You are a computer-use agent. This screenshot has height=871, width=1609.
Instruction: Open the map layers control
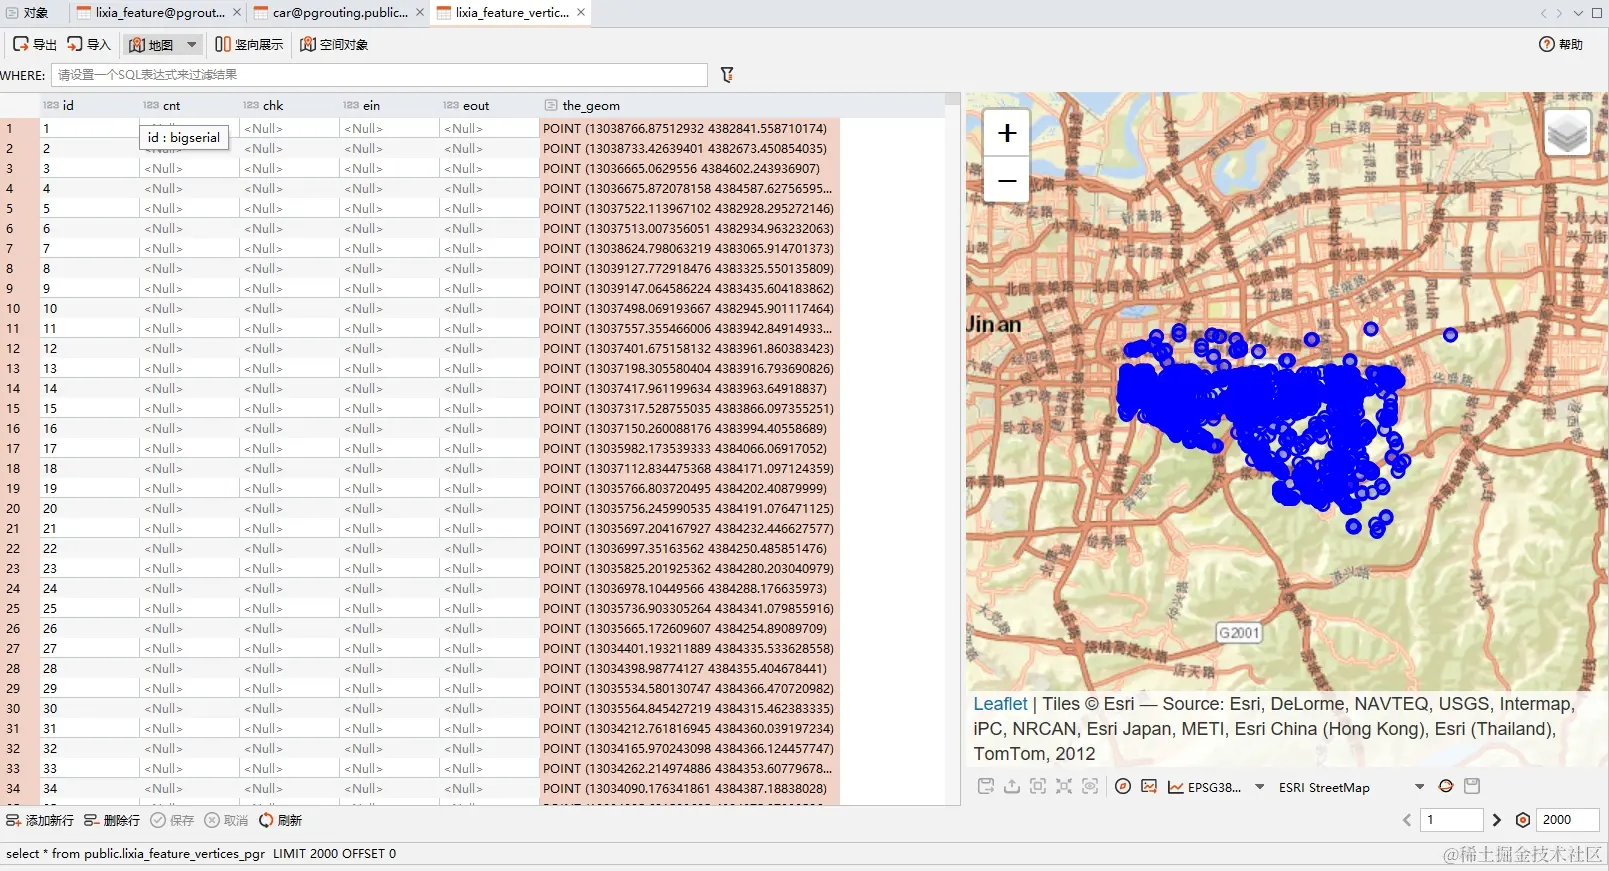[x=1567, y=132]
